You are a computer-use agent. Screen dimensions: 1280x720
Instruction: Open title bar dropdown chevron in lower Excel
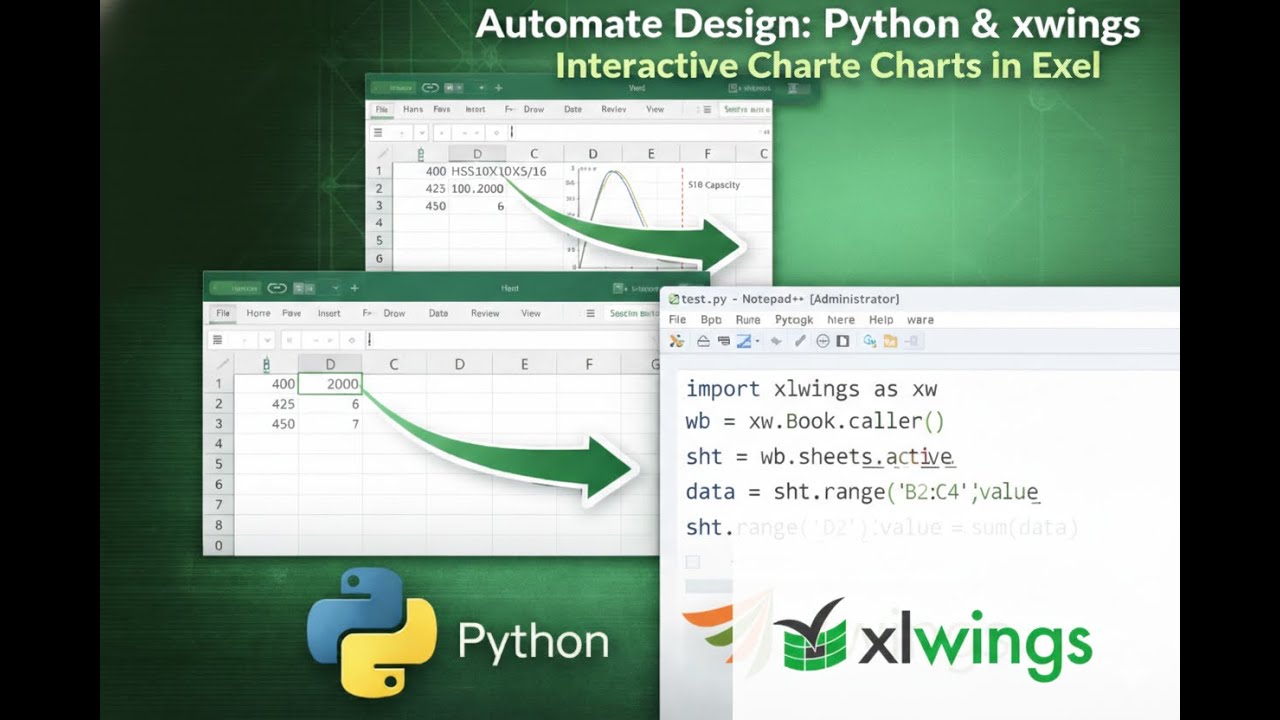[336, 288]
